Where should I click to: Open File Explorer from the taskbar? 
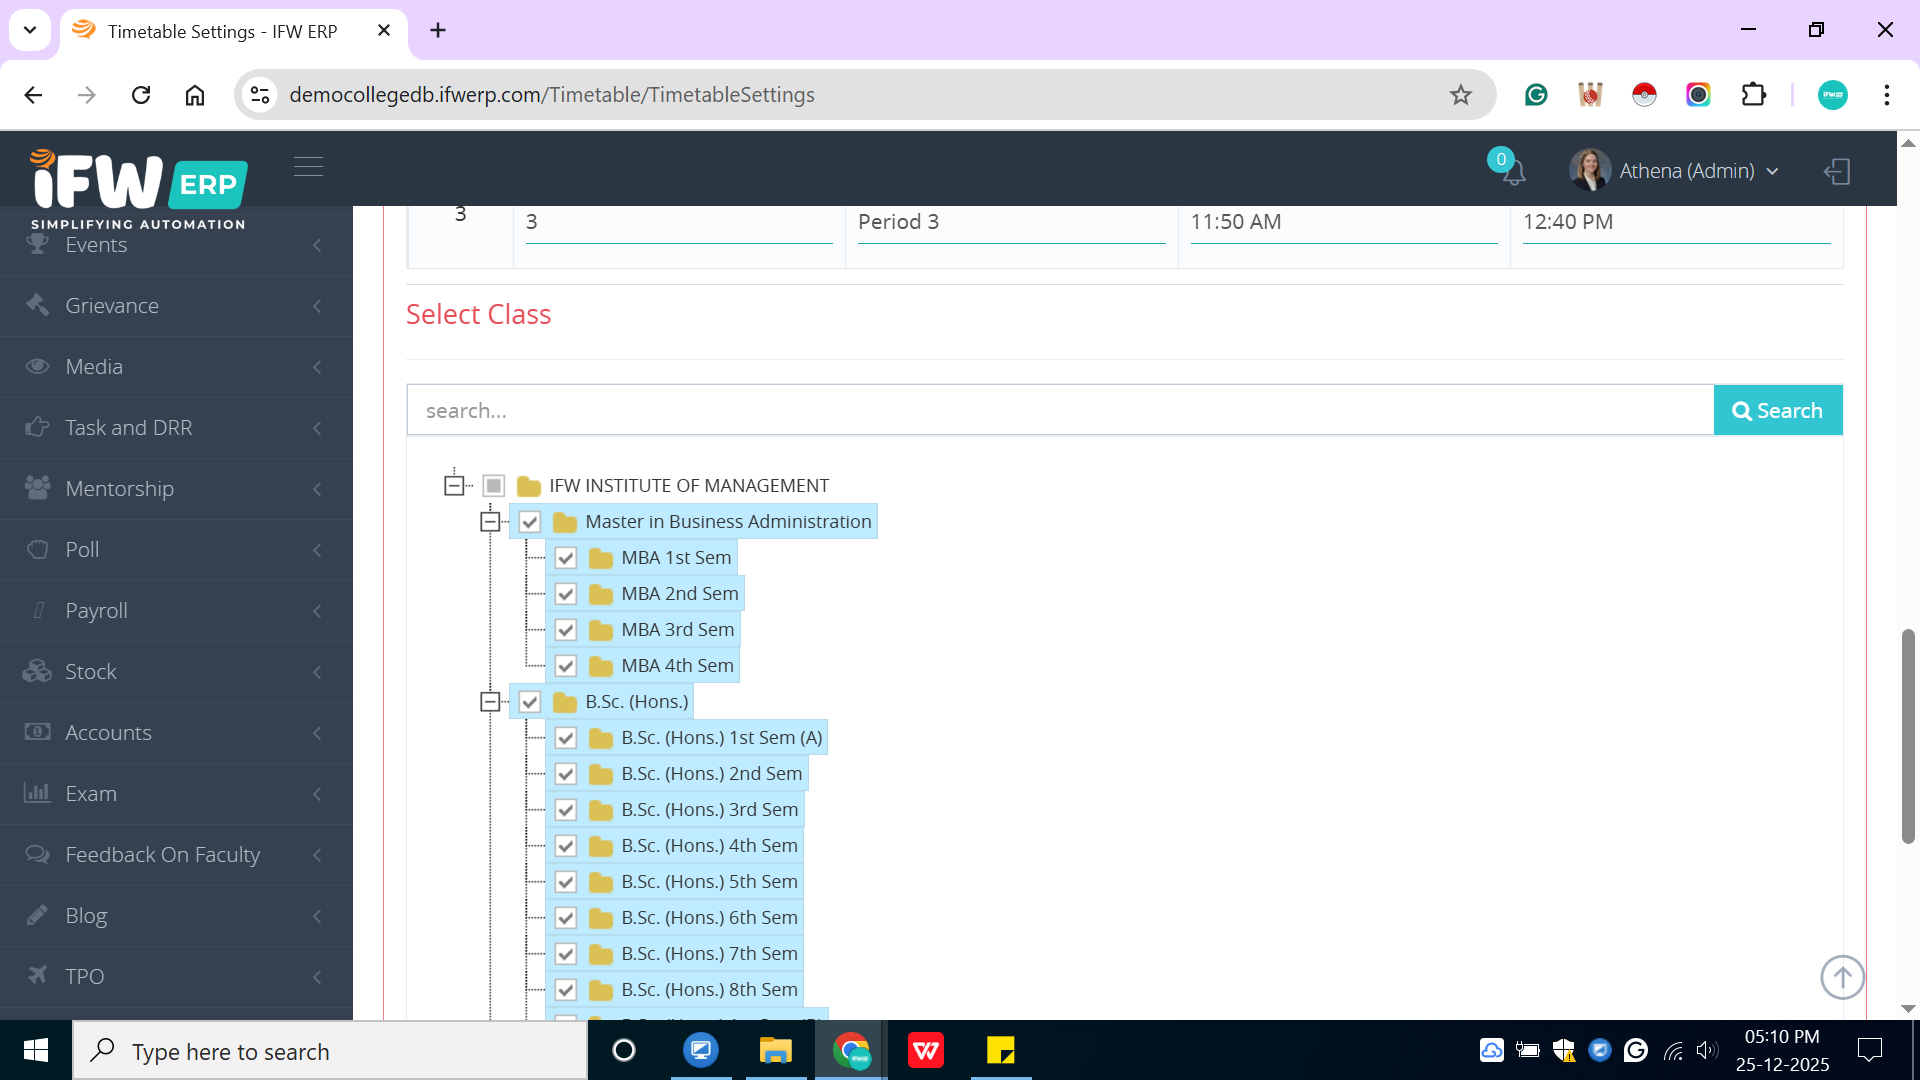pos(775,1051)
